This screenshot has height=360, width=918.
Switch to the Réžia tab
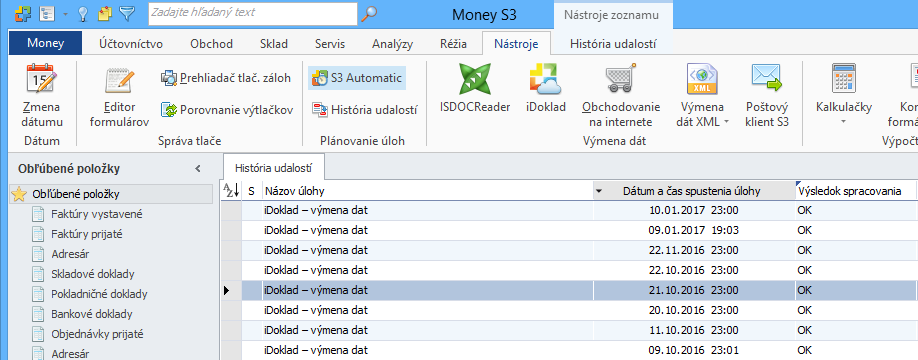point(454,44)
